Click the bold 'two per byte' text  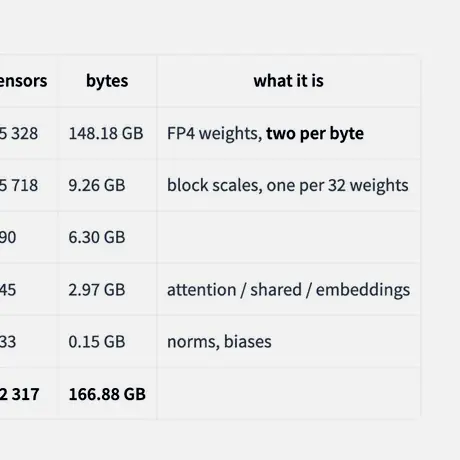(315, 133)
